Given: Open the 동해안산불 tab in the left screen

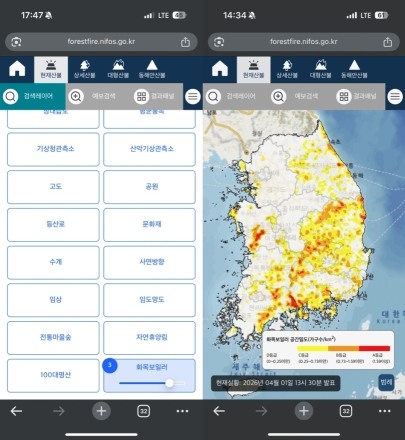Looking at the screenshot, I should [152, 70].
